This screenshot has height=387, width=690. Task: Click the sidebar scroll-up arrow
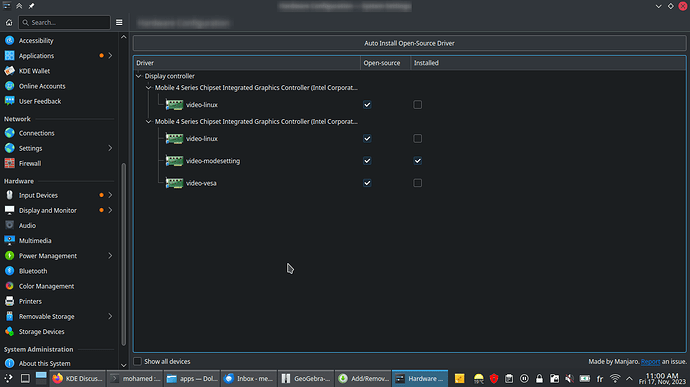point(124,37)
